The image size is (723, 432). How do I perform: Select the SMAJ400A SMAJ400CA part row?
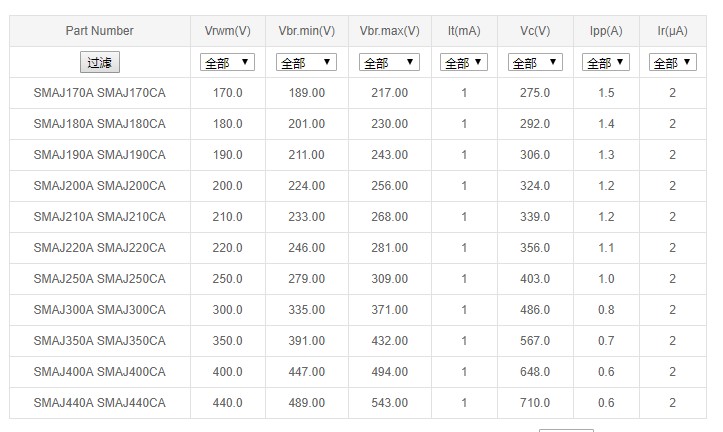point(99,372)
